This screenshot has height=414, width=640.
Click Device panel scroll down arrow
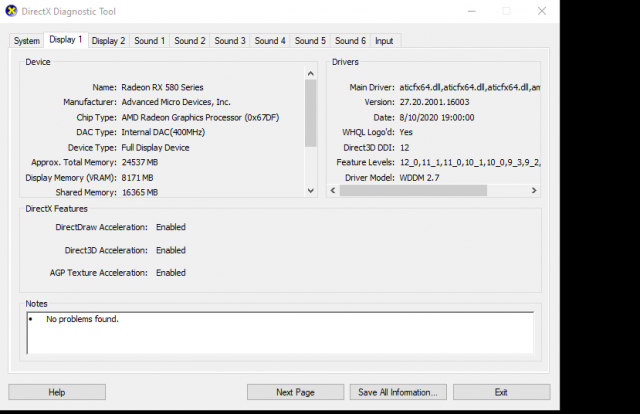tap(311, 191)
